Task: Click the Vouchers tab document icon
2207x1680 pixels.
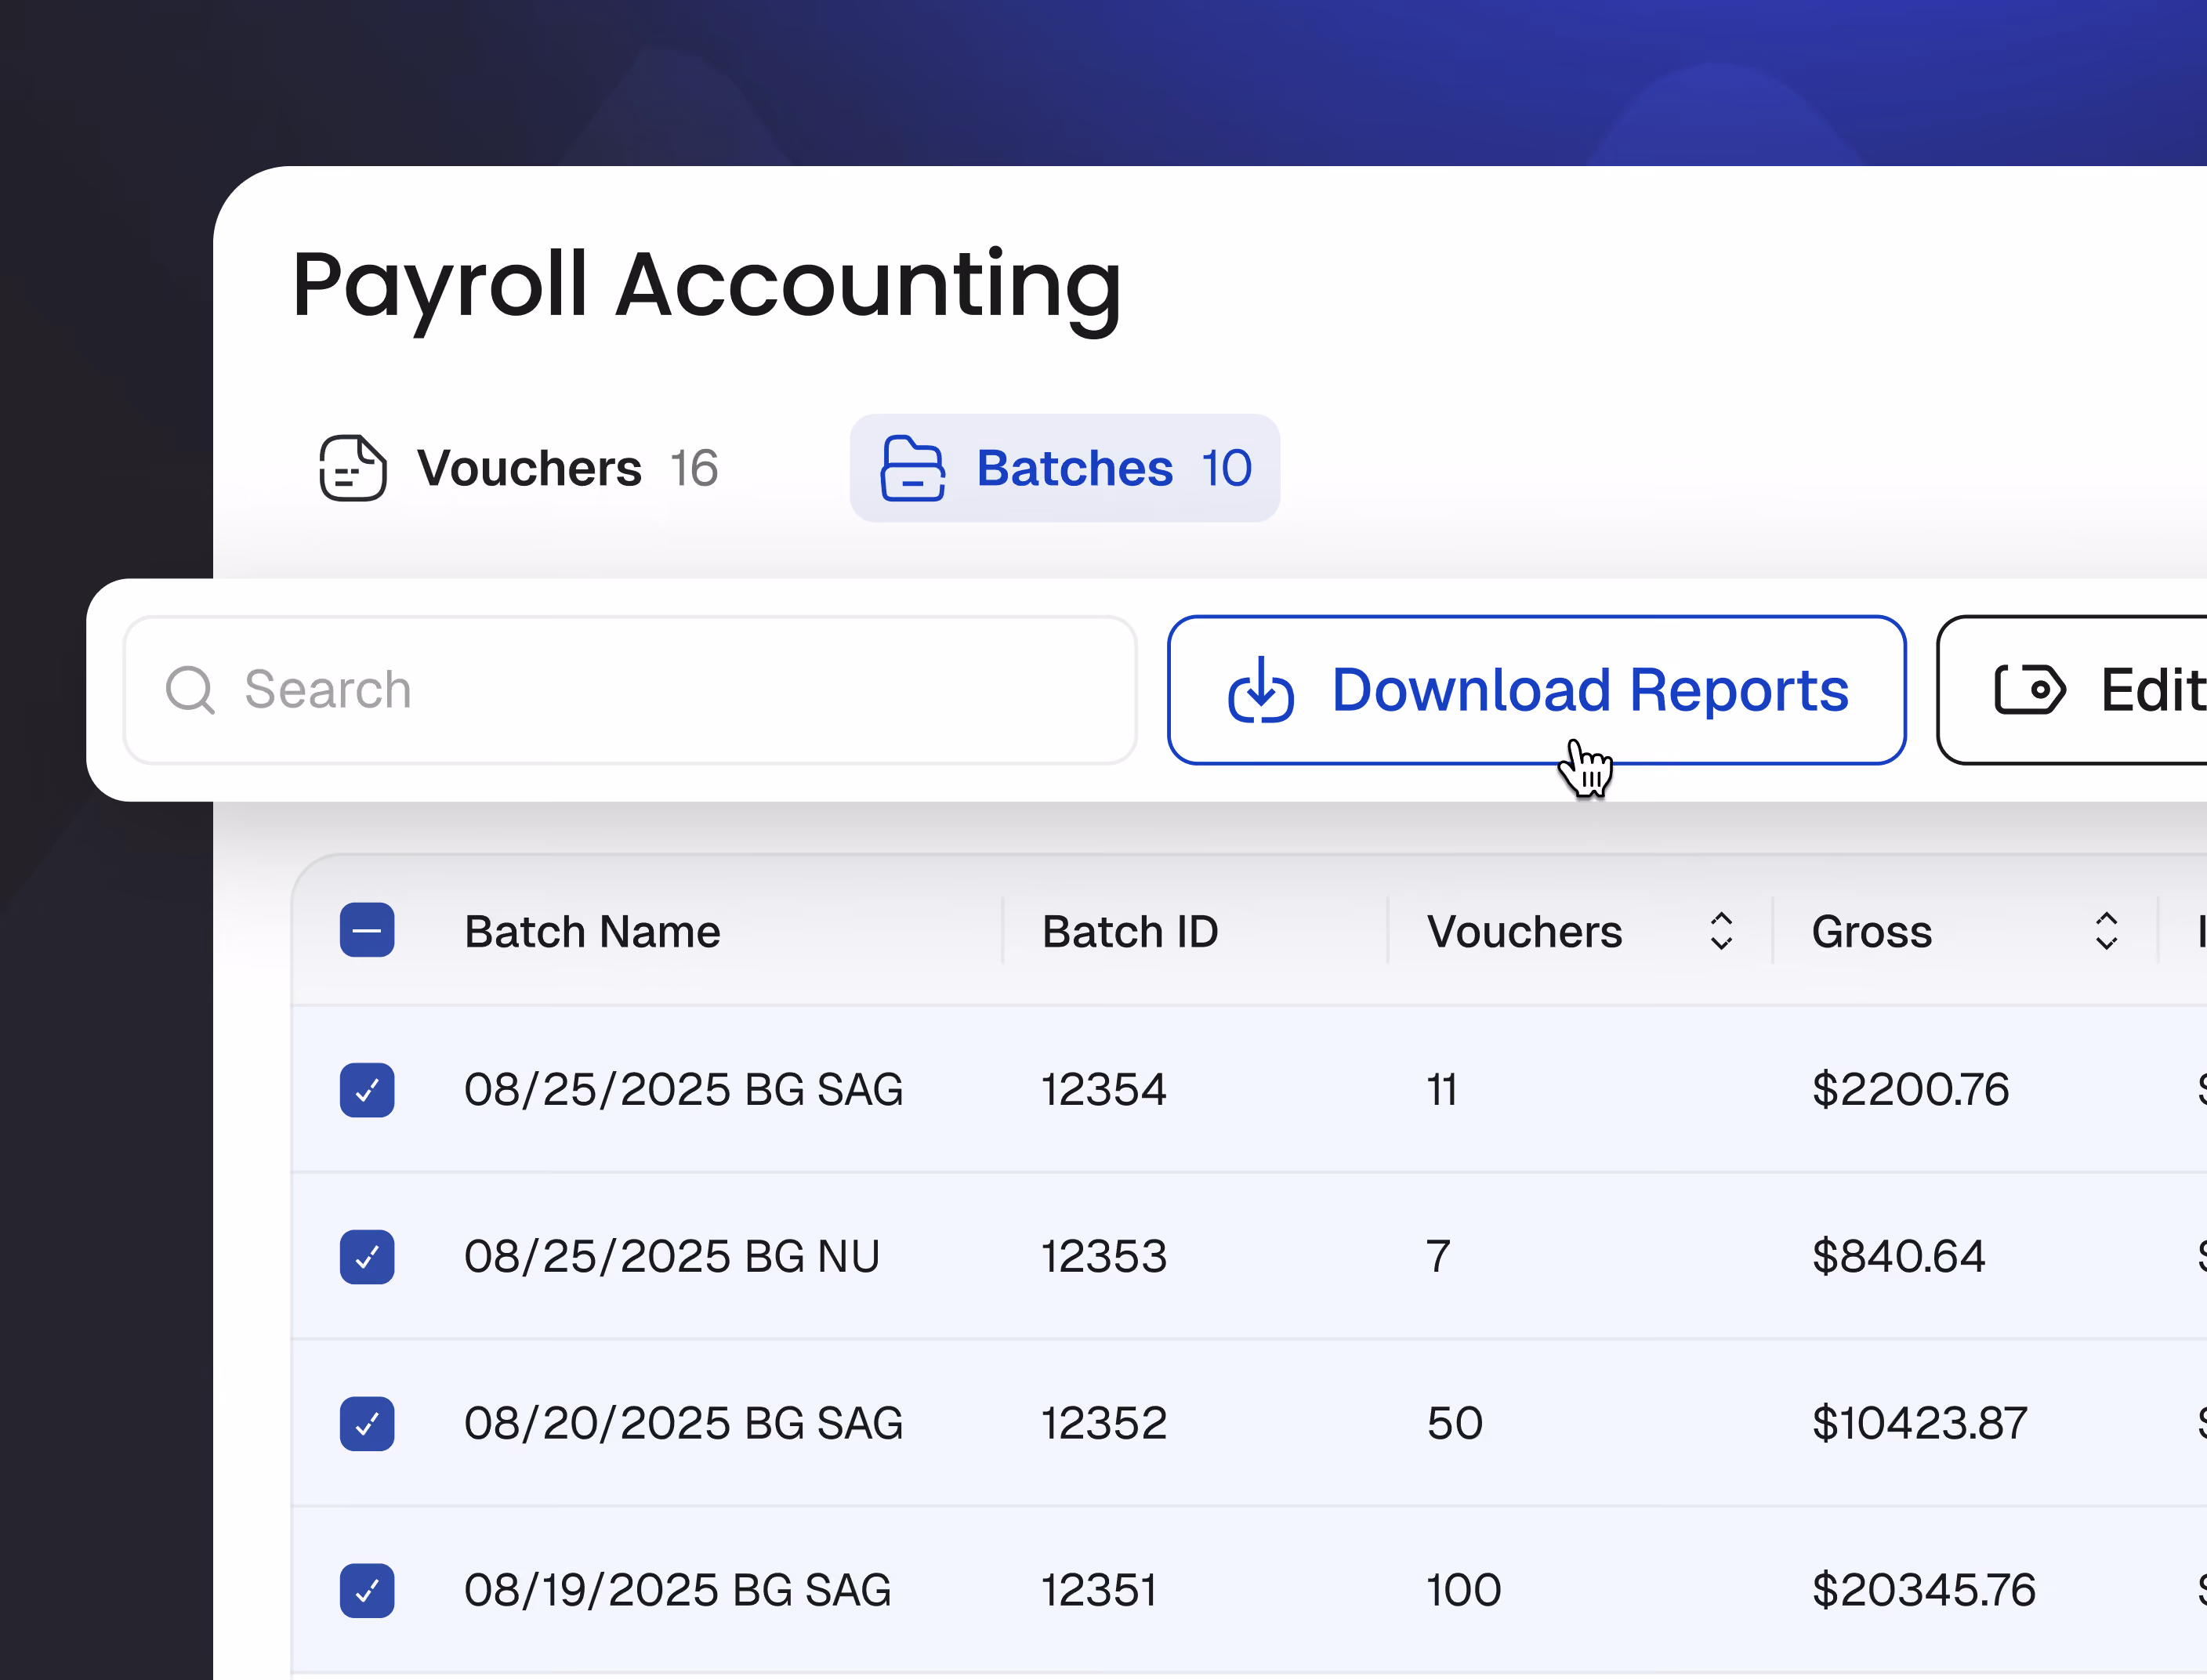Action: point(353,468)
